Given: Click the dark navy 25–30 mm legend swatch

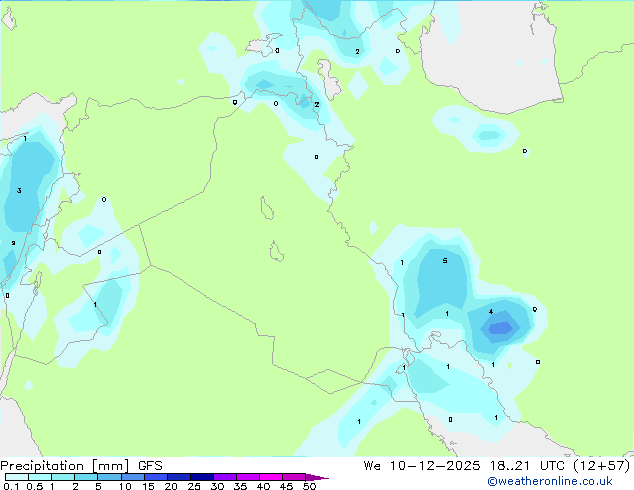Looking at the screenshot, I should pos(202,477).
